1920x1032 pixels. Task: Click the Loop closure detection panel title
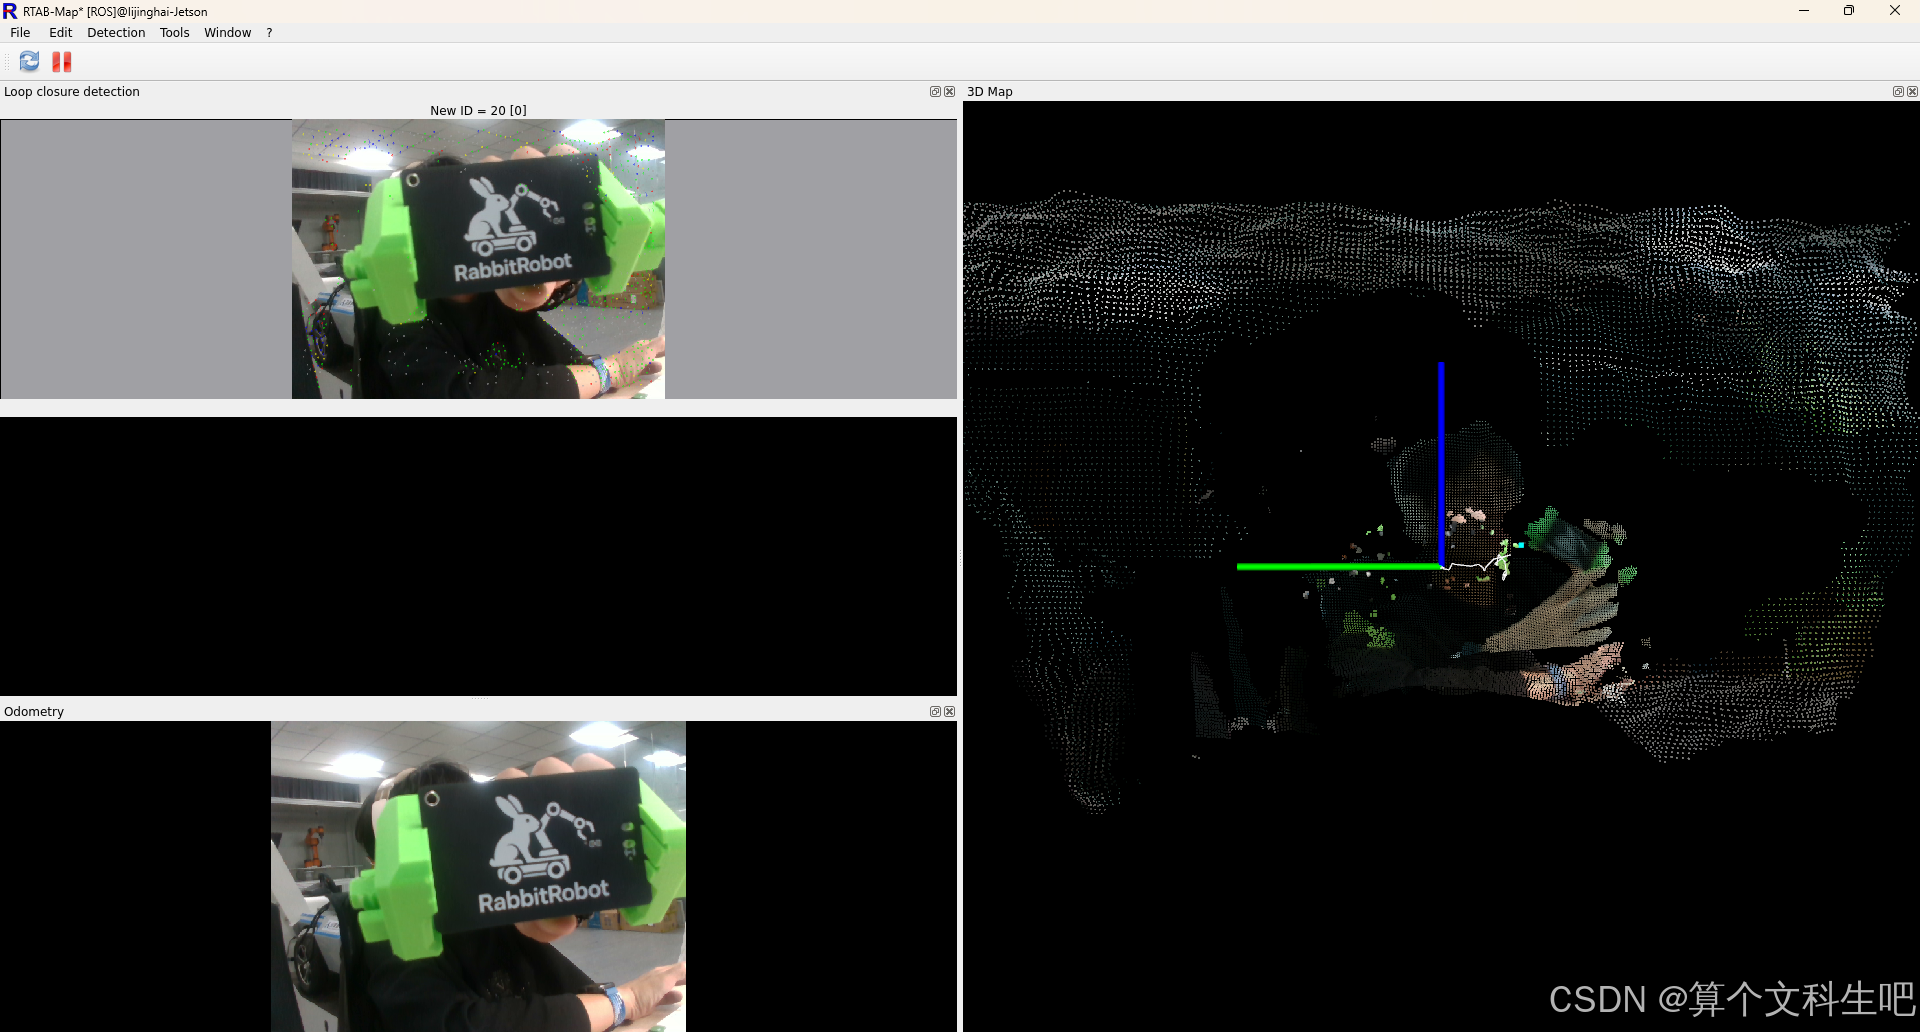click(x=72, y=91)
